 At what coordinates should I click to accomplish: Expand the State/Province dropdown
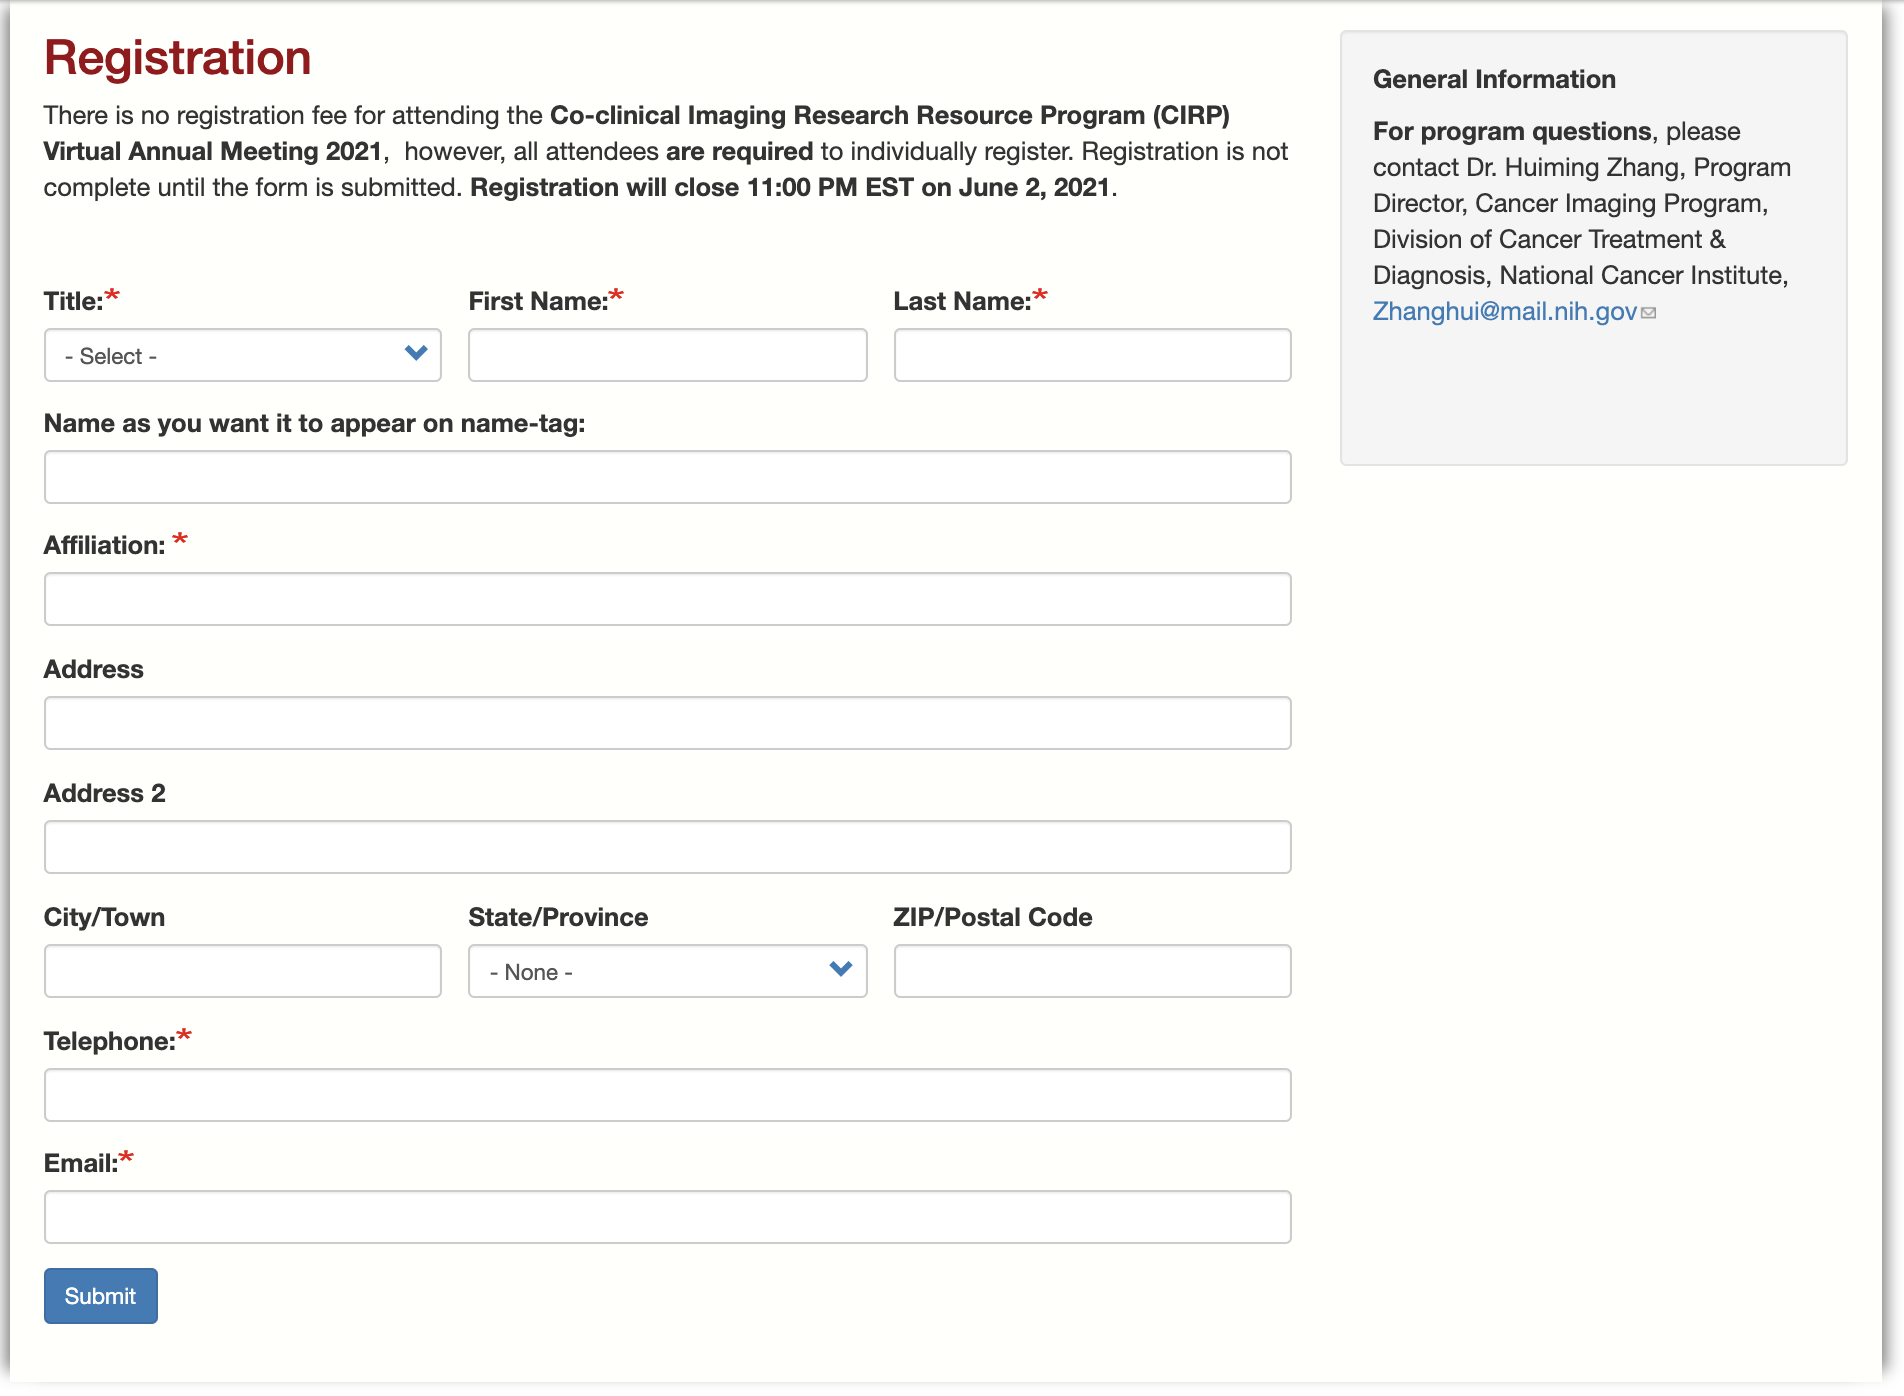pos(666,972)
